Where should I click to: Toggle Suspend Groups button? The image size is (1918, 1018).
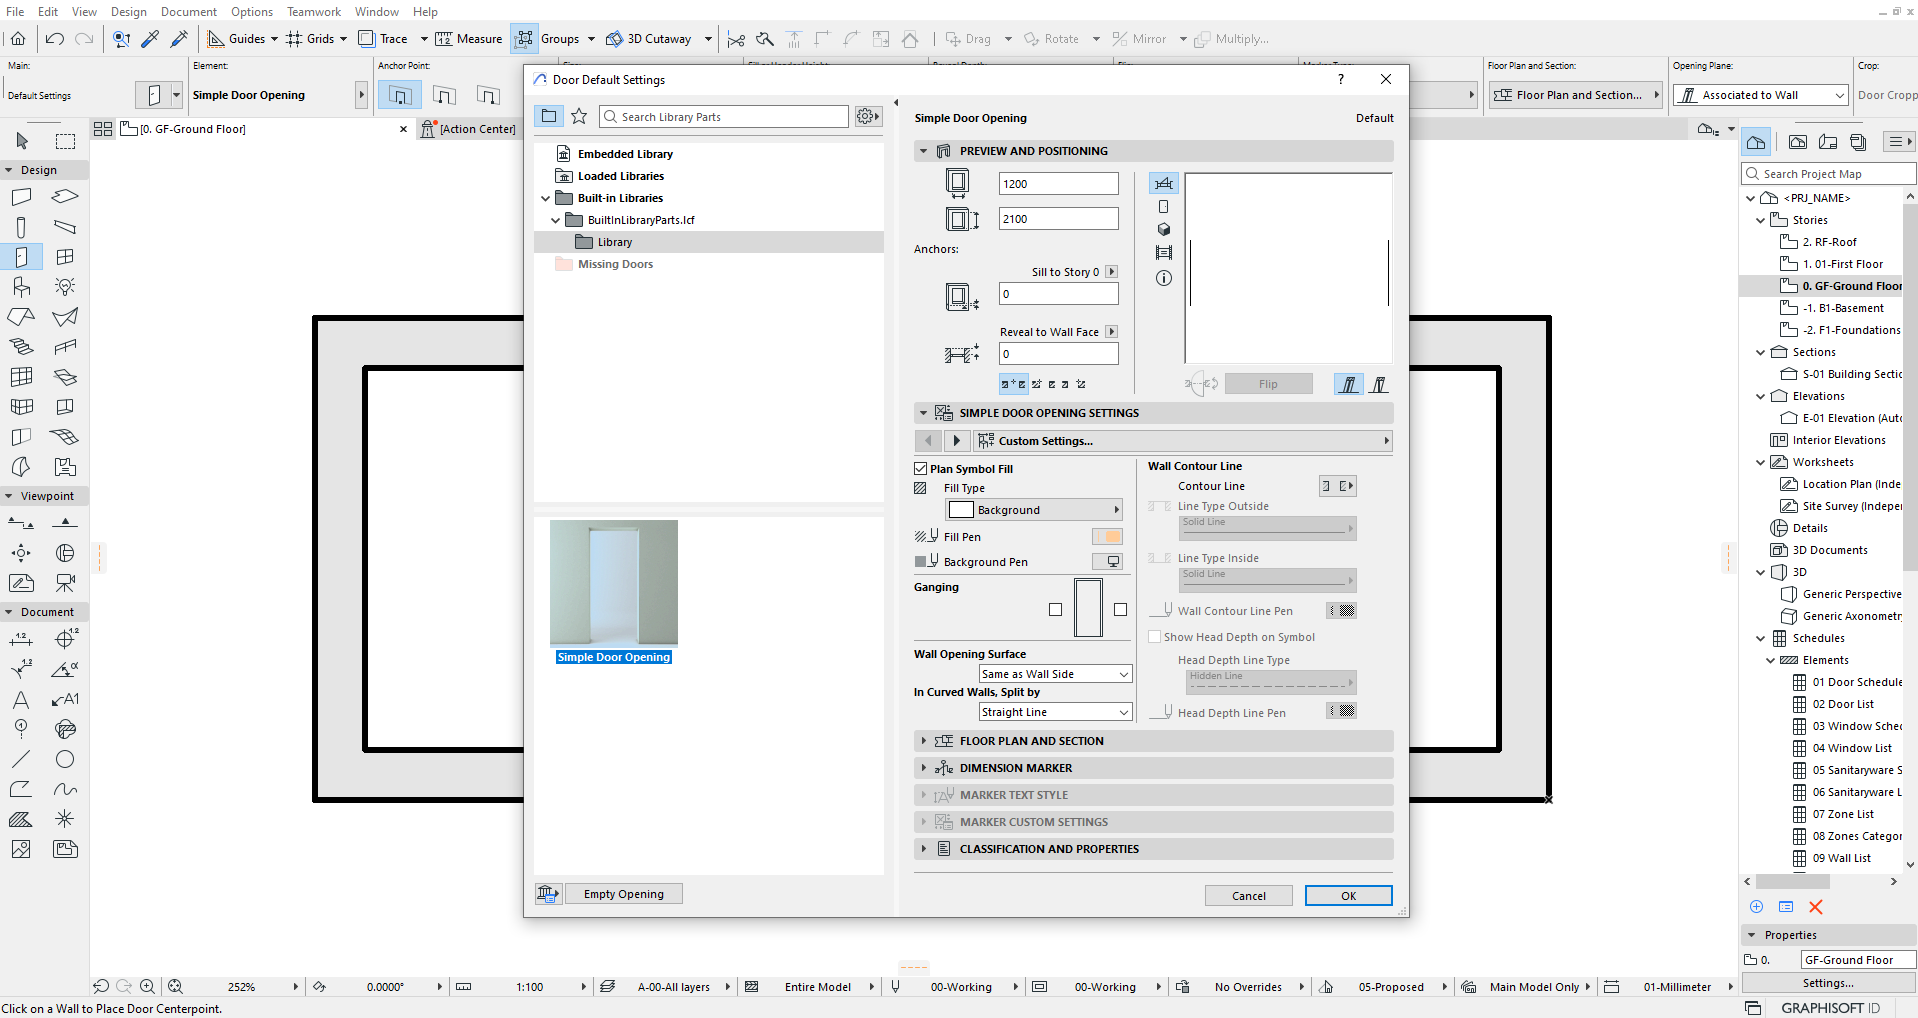pyautogui.click(x=524, y=39)
